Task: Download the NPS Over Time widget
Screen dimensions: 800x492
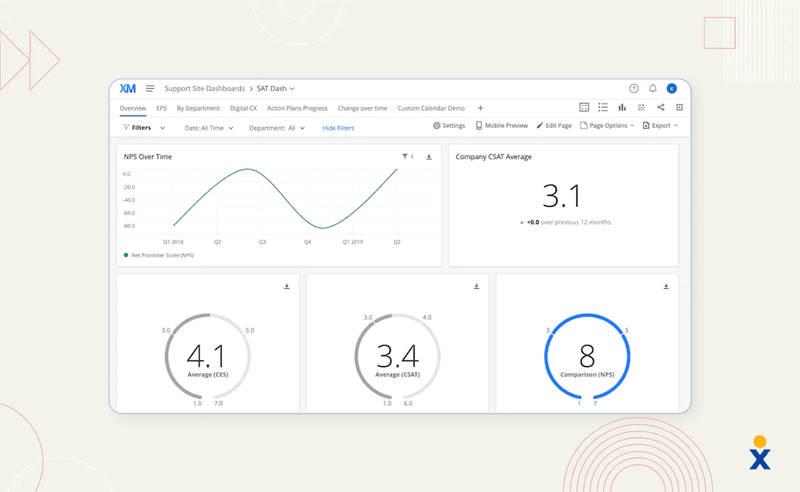Action: (x=429, y=157)
